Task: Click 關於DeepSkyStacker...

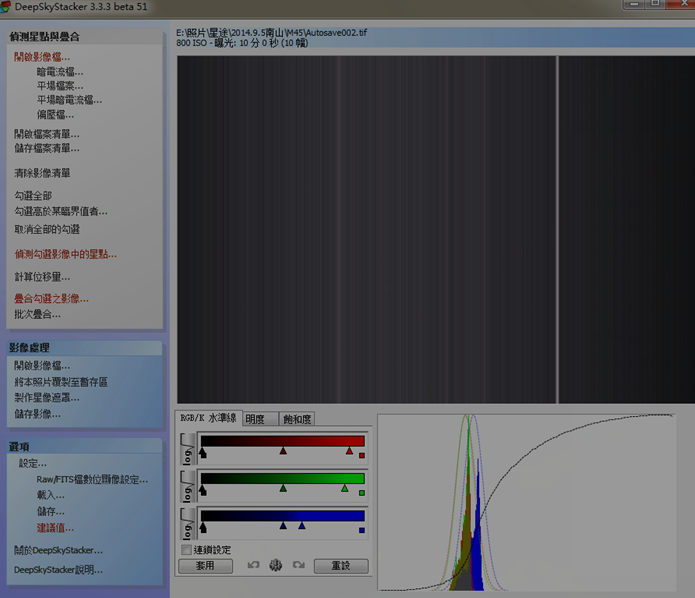Action: click(58, 550)
